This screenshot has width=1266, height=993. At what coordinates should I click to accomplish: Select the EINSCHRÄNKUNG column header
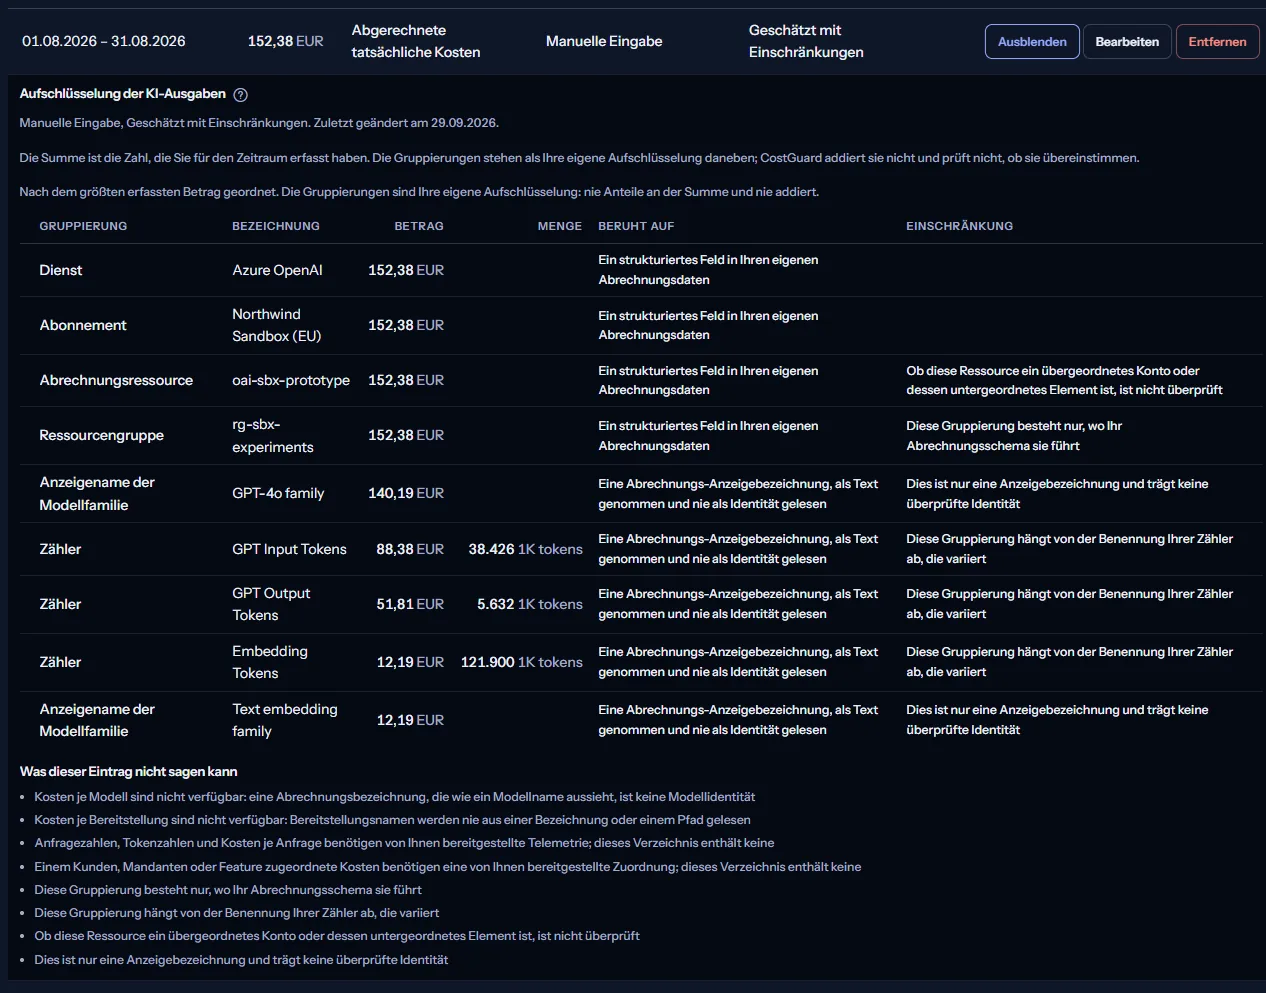pos(960,226)
